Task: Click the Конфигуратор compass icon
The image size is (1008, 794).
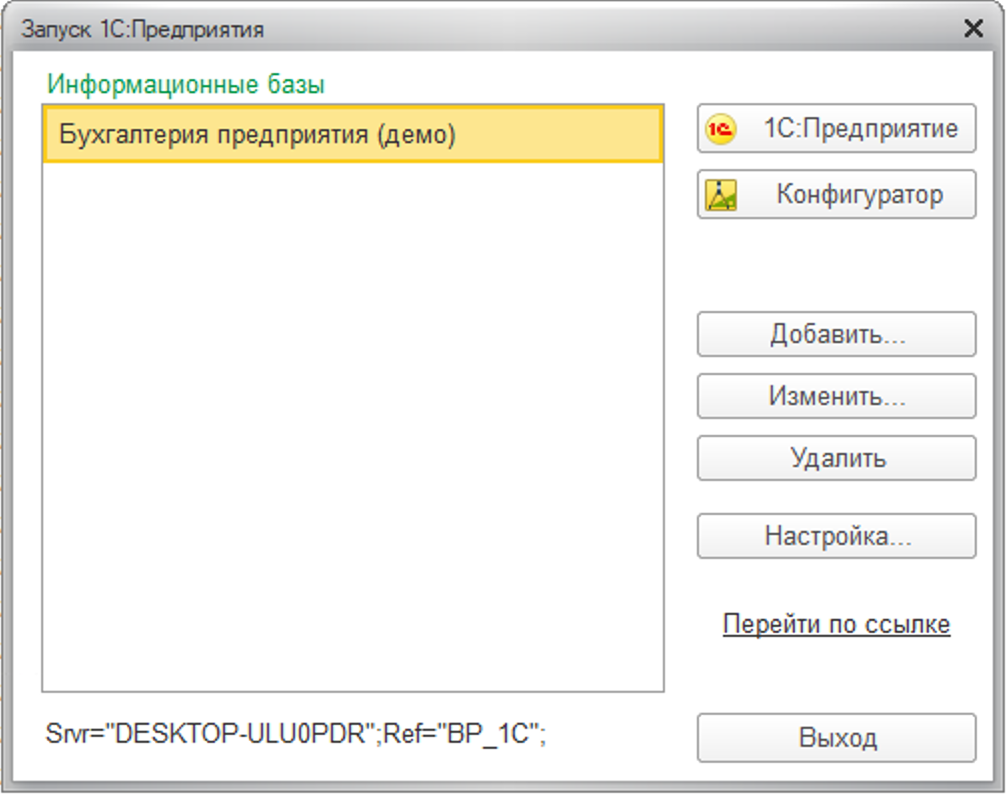Action: [x=721, y=195]
